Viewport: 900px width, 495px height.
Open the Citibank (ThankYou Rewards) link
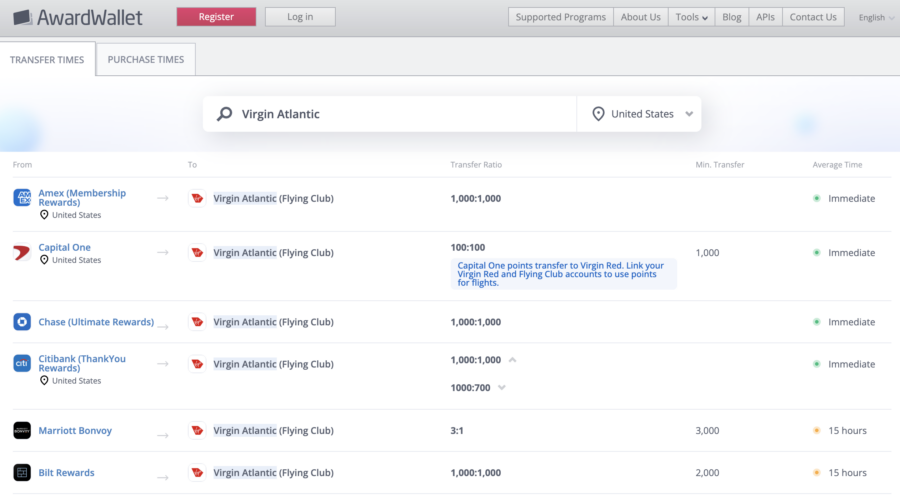click(x=82, y=363)
